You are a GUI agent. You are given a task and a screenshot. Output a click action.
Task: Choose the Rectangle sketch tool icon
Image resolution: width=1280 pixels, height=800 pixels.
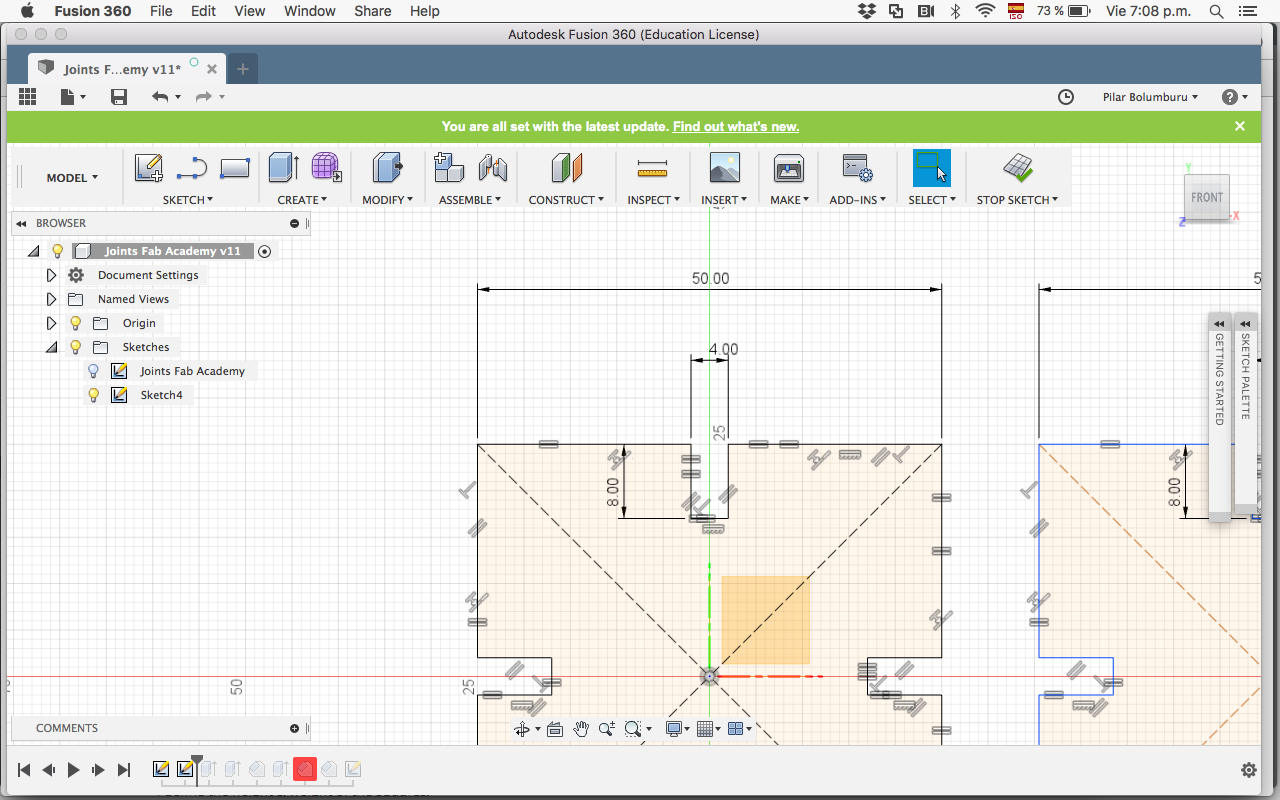(x=234, y=167)
